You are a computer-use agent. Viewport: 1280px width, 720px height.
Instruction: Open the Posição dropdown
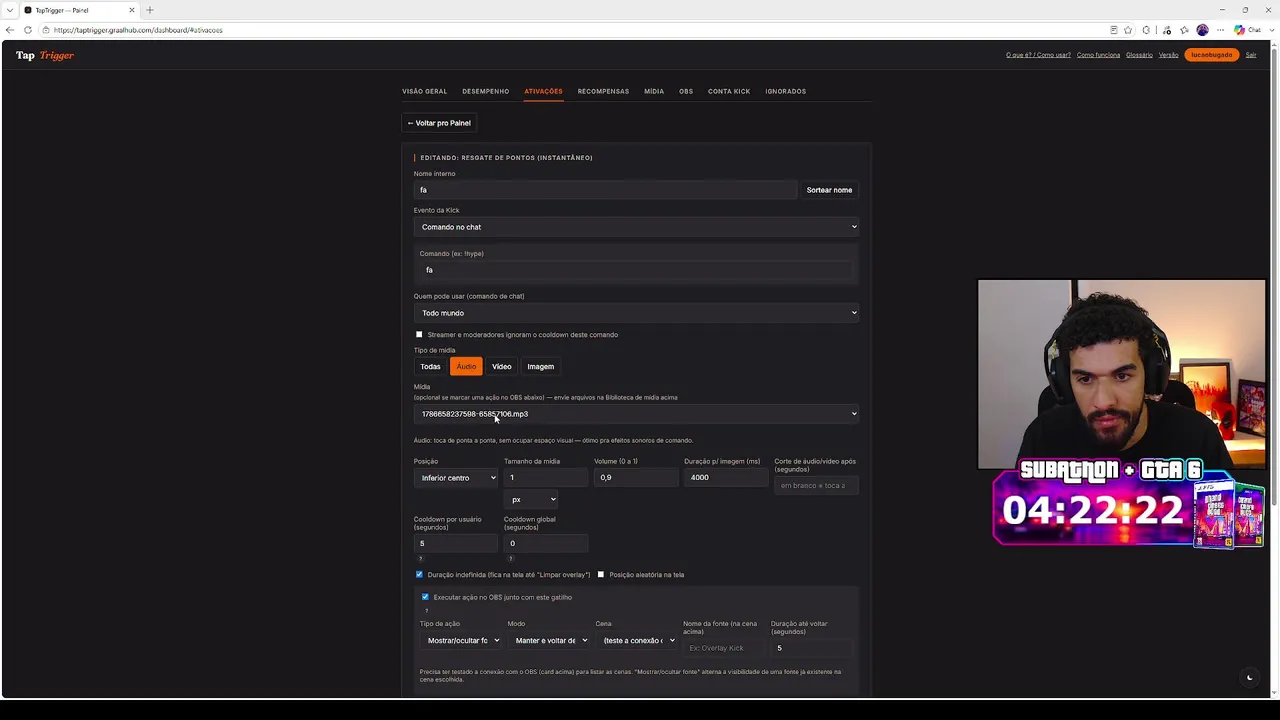click(457, 478)
